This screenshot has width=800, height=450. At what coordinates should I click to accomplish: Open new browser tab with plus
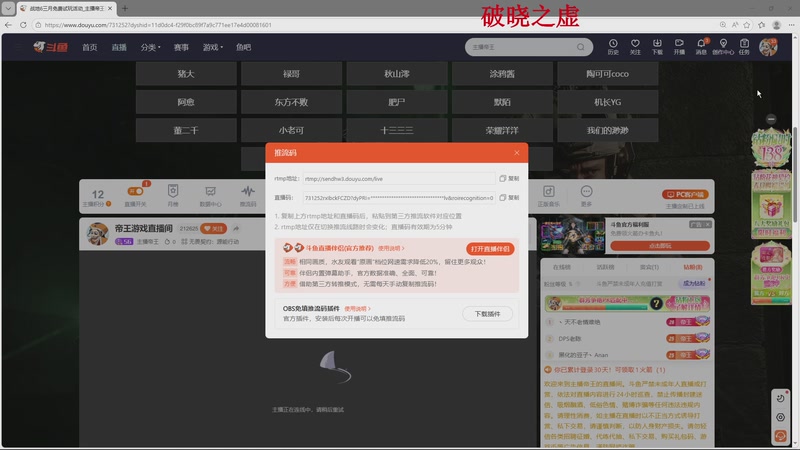tap(124, 8)
